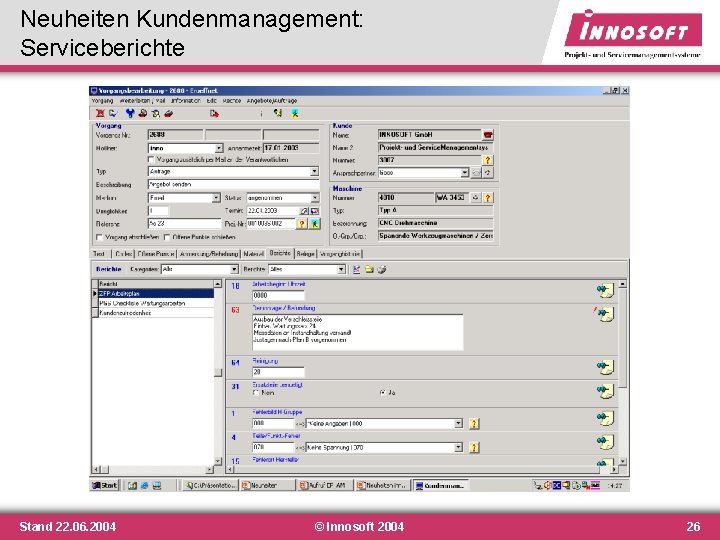Click the calendar icon at the Termin field end
The image size is (720, 540).
pos(315,211)
